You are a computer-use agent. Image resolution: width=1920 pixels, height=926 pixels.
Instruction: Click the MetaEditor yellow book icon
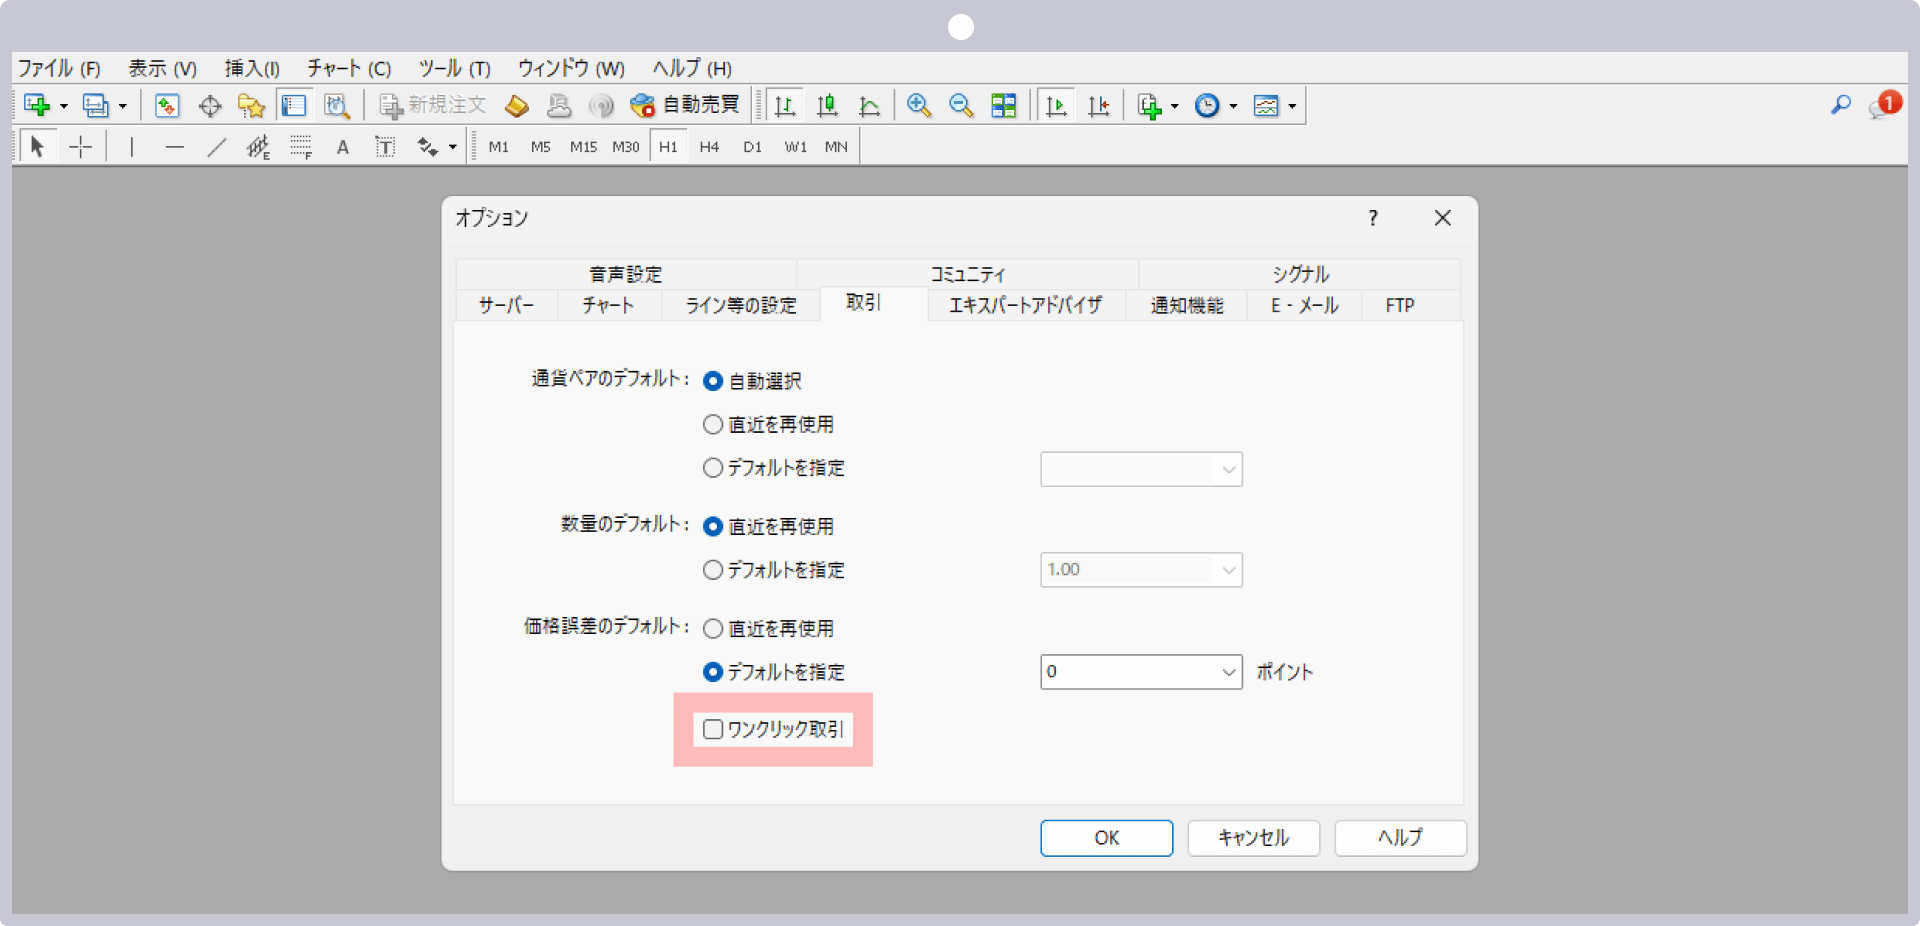(517, 105)
